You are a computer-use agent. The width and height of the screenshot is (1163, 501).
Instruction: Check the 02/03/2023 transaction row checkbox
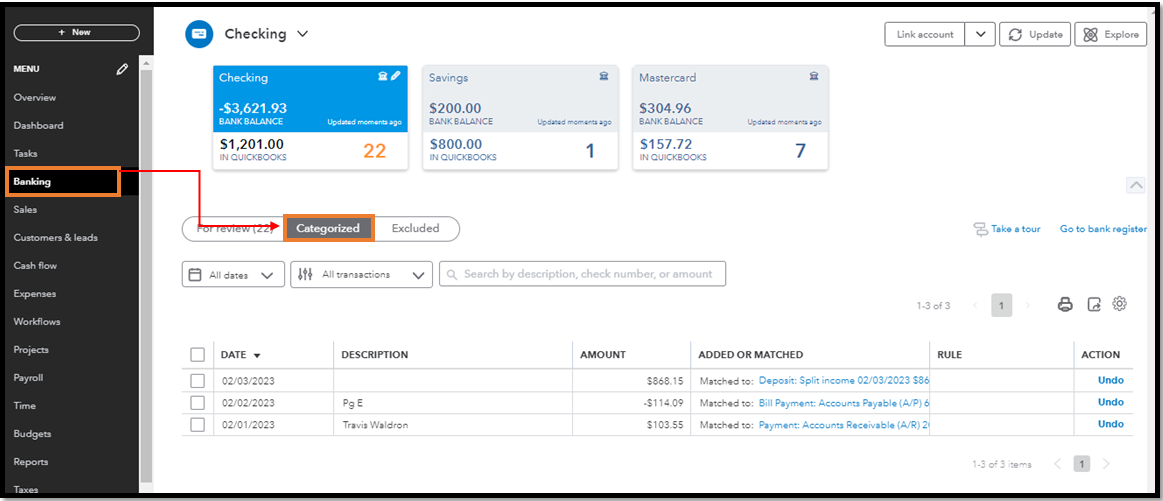[197, 381]
